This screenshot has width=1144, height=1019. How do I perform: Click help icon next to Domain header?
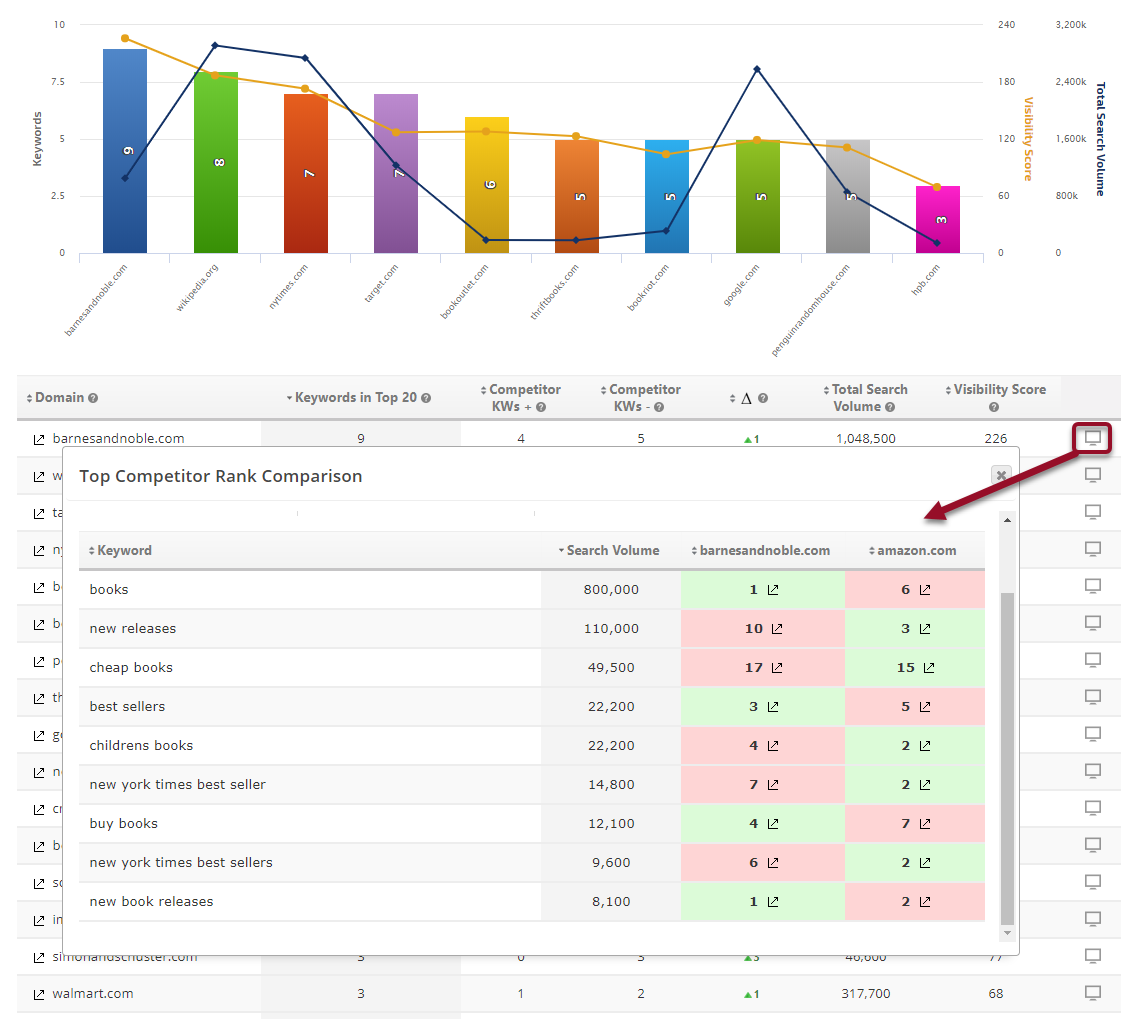[x=93, y=398]
